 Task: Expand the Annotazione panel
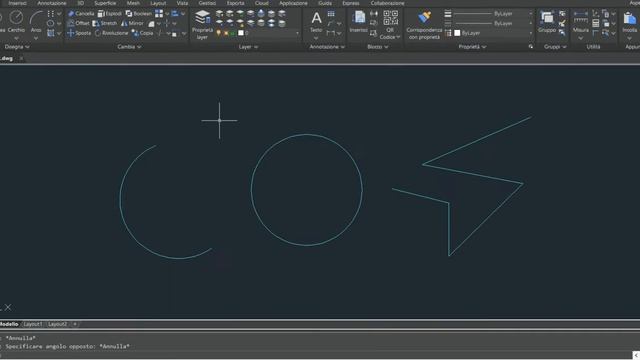(x=327, y=47)
